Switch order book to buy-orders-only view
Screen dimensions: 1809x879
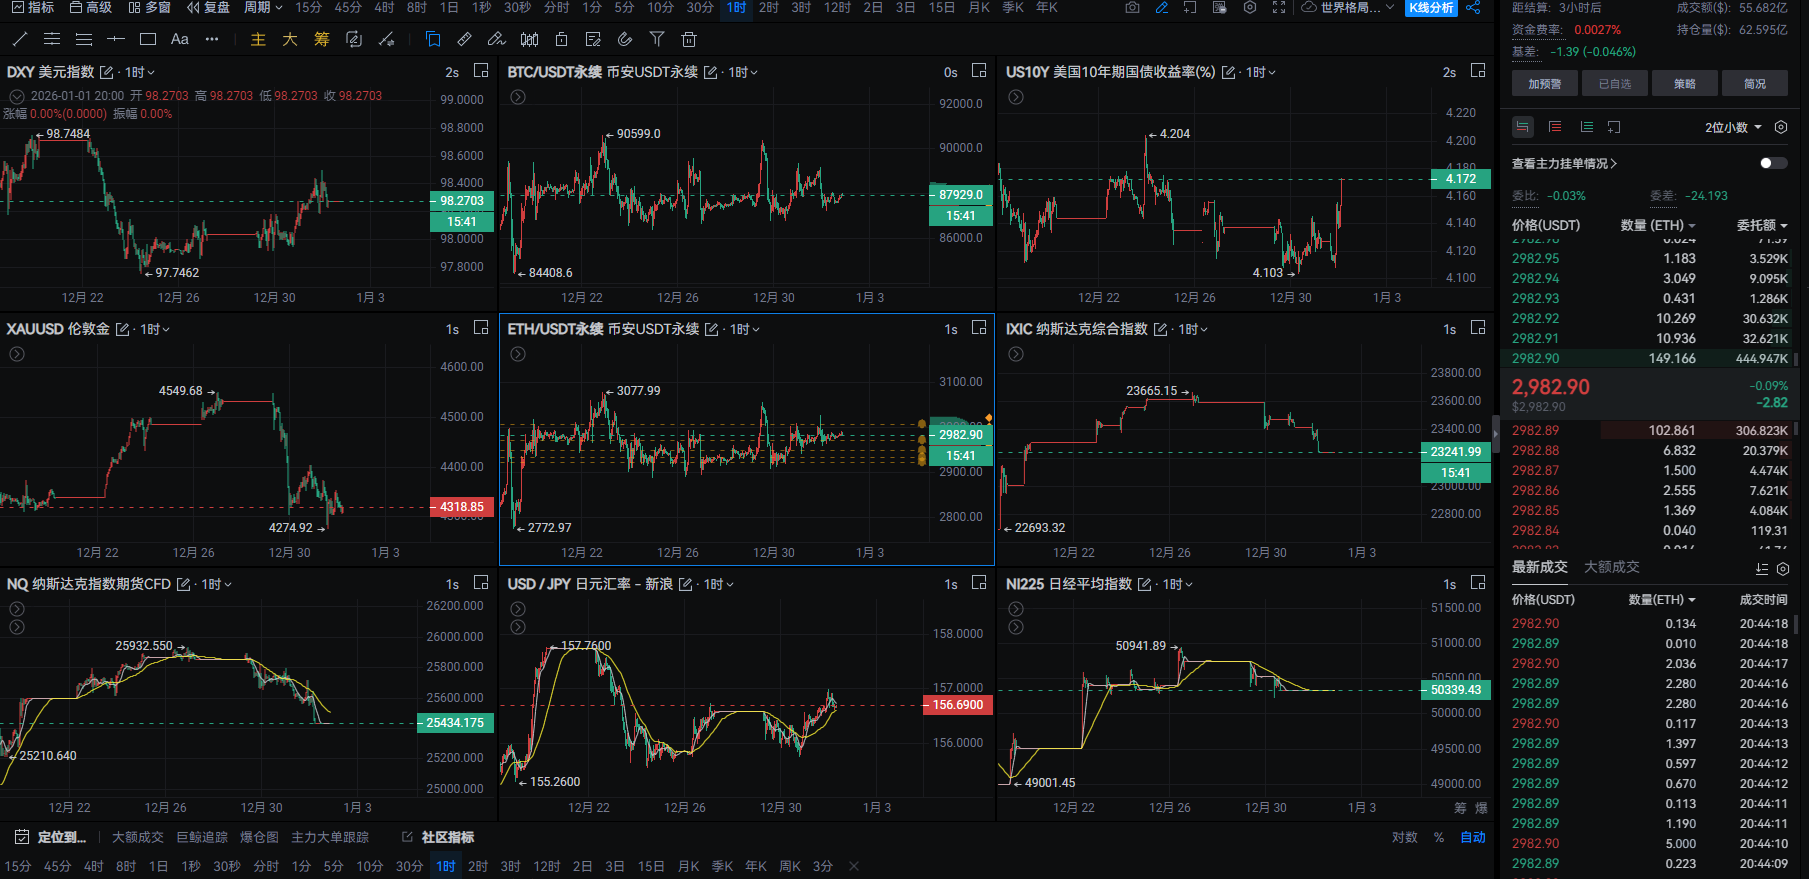pyautogui.click(x=1587, y=127)
